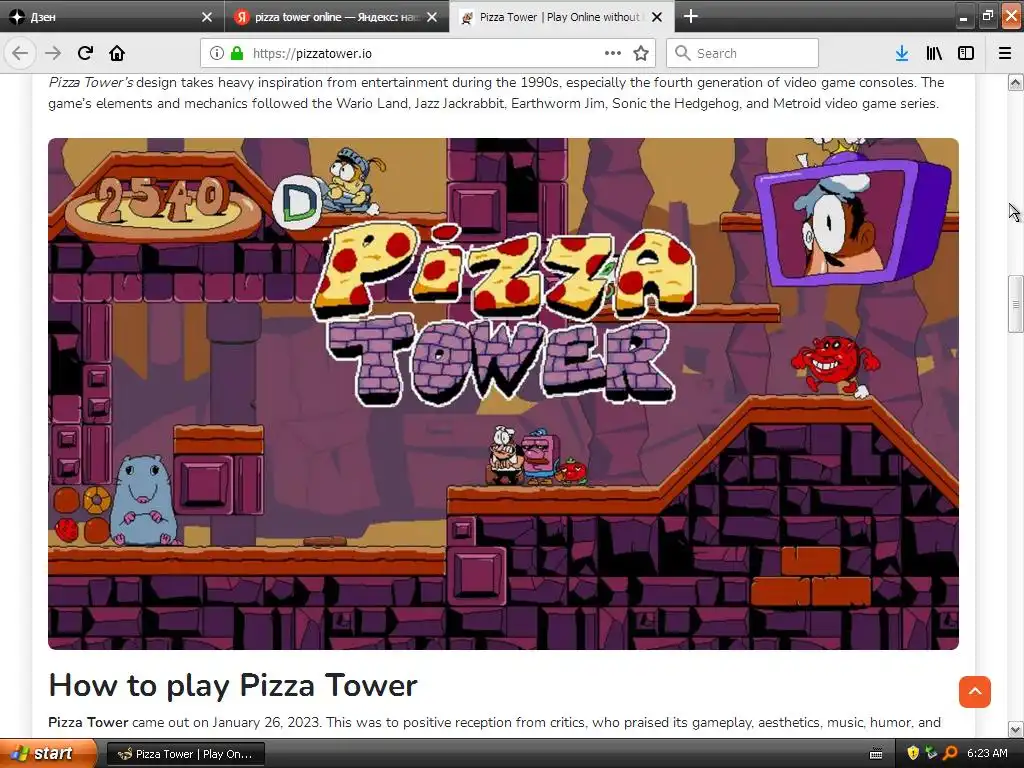
Task: Open the on-screen keyboard tray icon
Action: (x=876, y=754)
